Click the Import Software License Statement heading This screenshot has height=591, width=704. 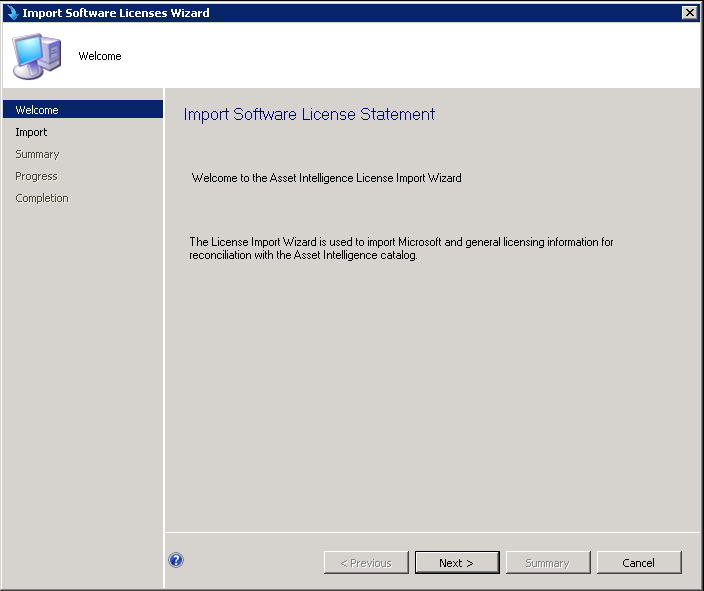point(309,115)
